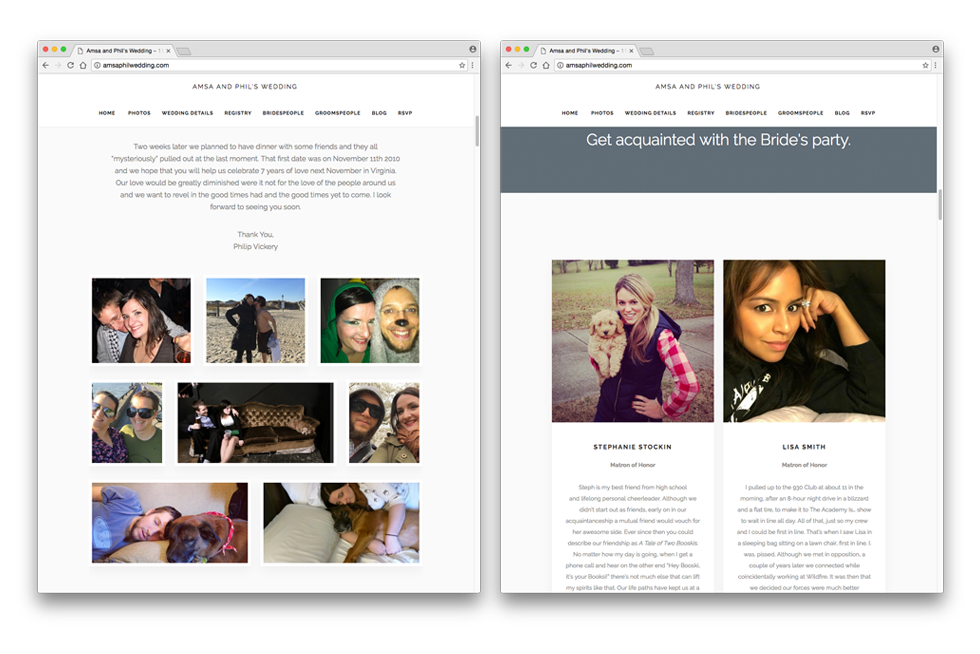Open REGISTRY in the right window site menu
Image resolution: width=980 pixels, height=654 pixels.
[x=701, y=113]
